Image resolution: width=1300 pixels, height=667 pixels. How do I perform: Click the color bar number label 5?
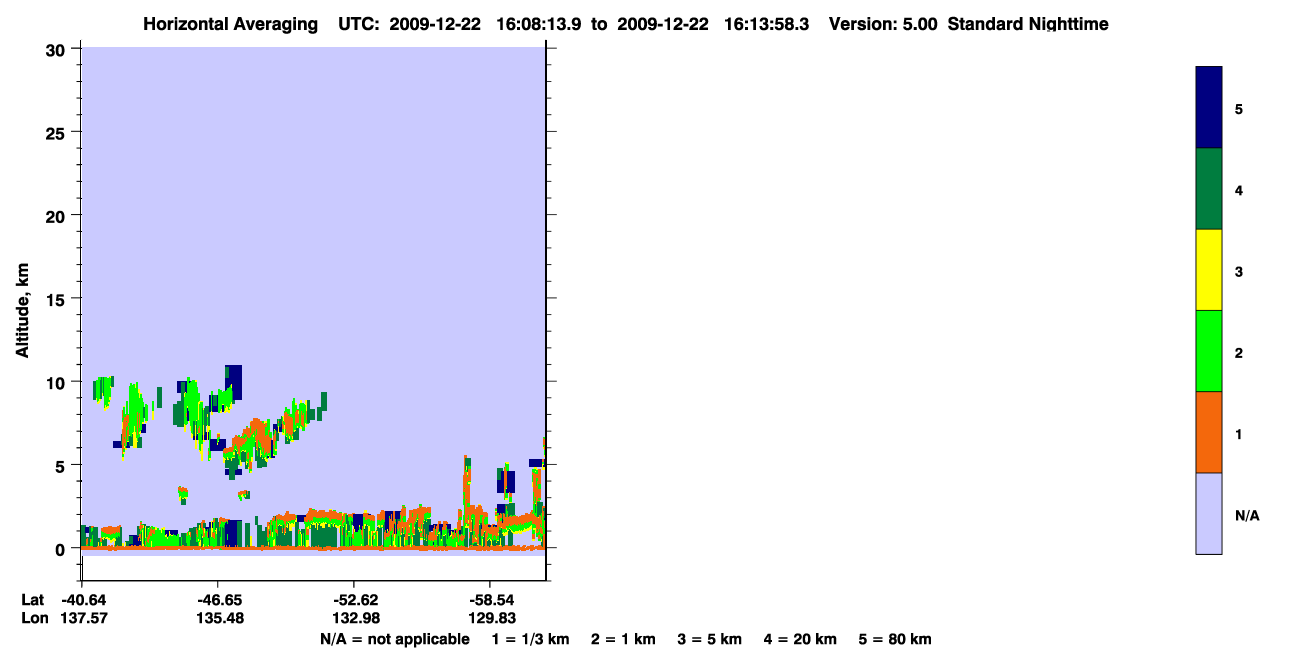click(x=1239, y=108)
